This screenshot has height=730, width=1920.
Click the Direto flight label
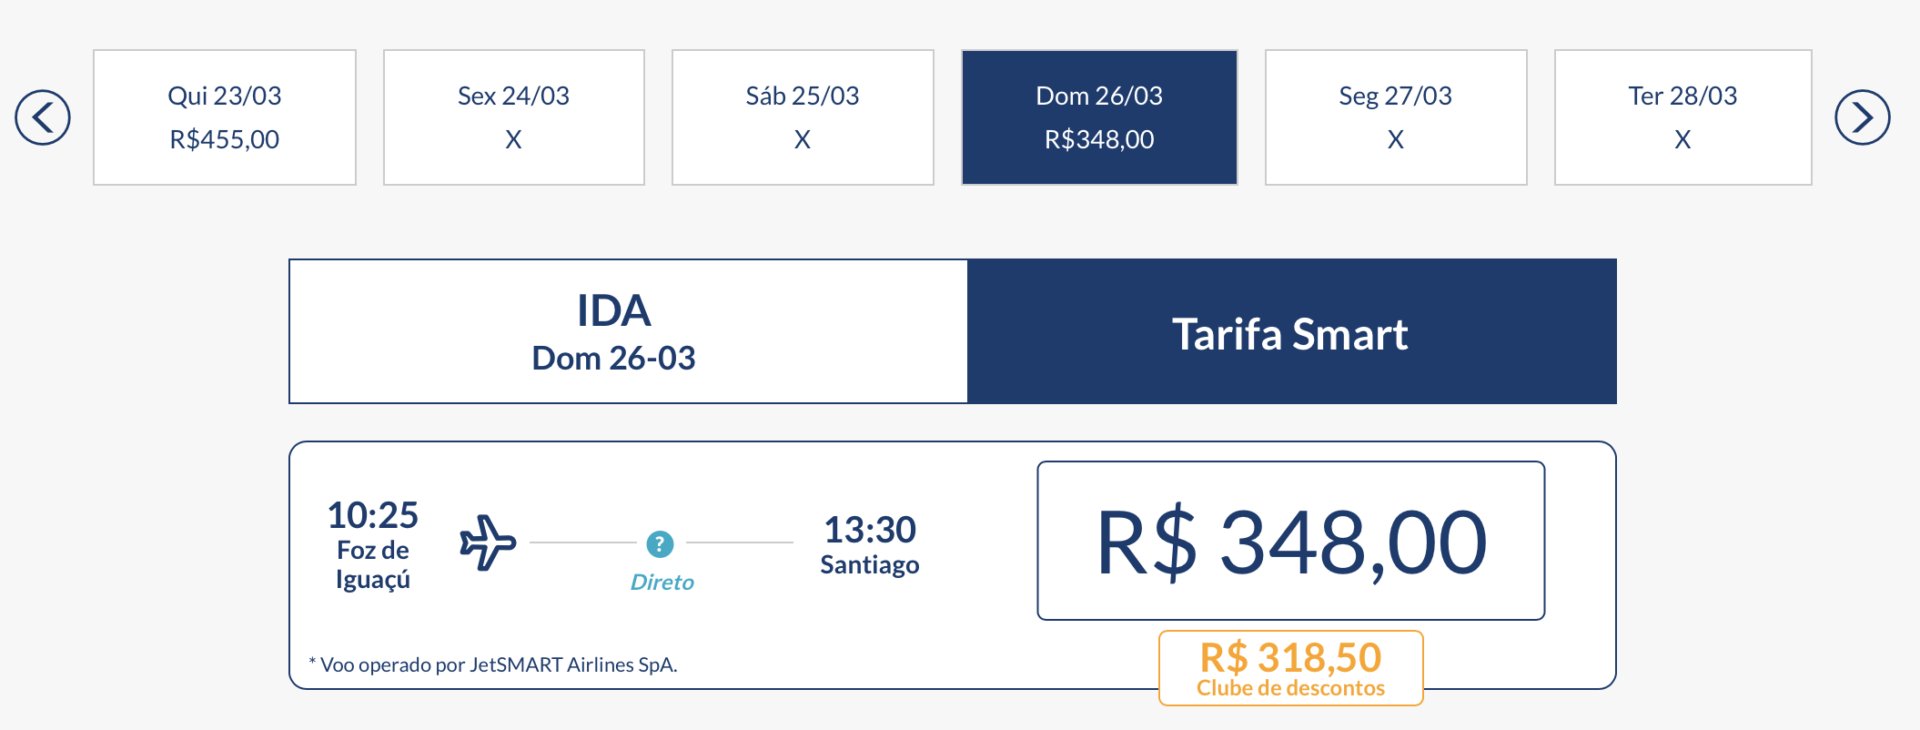[x=662, y=582]
